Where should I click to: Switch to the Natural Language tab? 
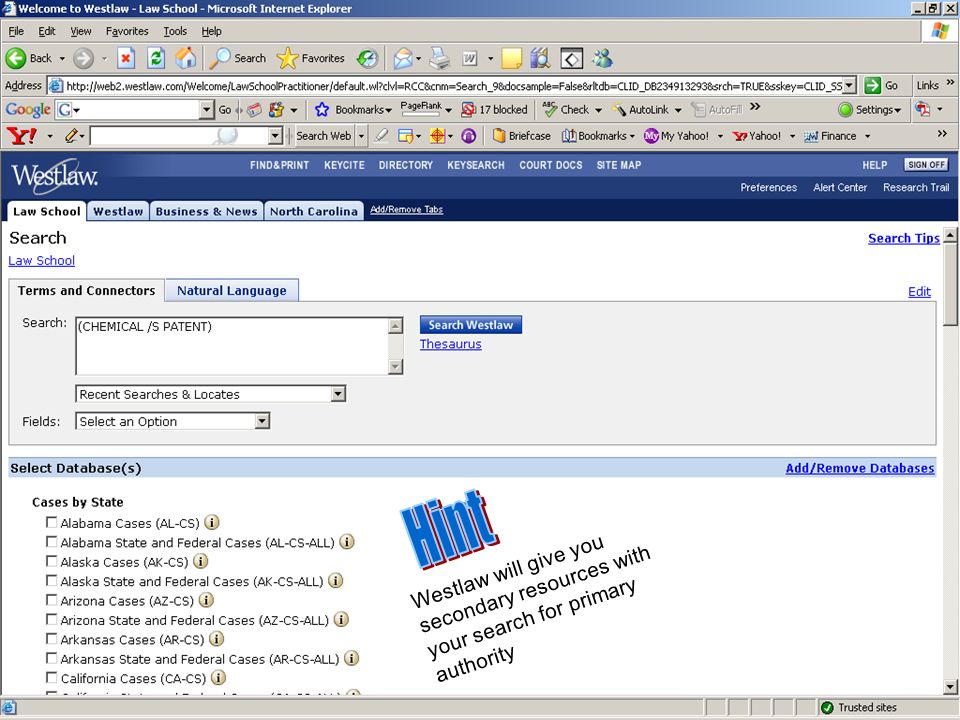[x=231, y=290]
